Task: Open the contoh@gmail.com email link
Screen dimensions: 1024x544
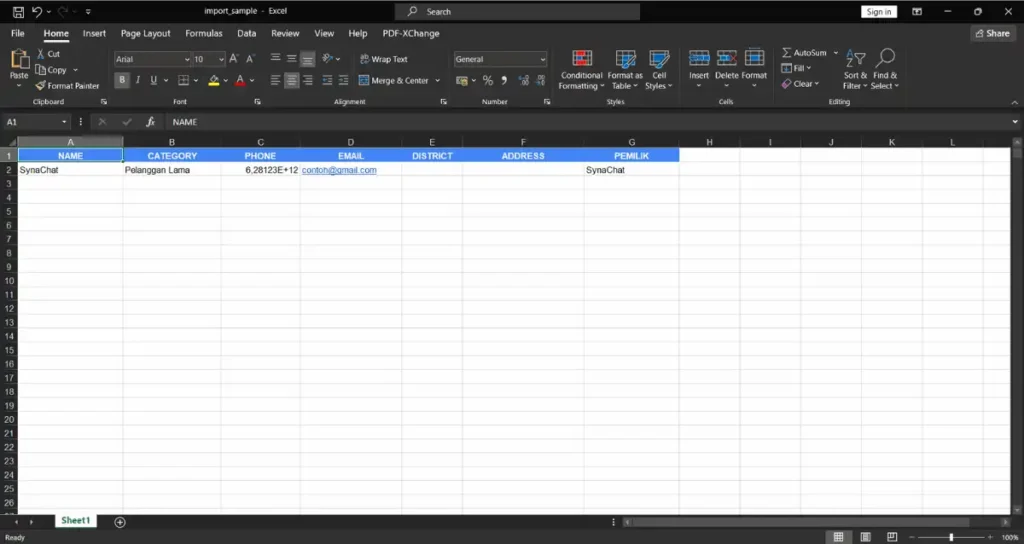Action: (x=339, y=170)
